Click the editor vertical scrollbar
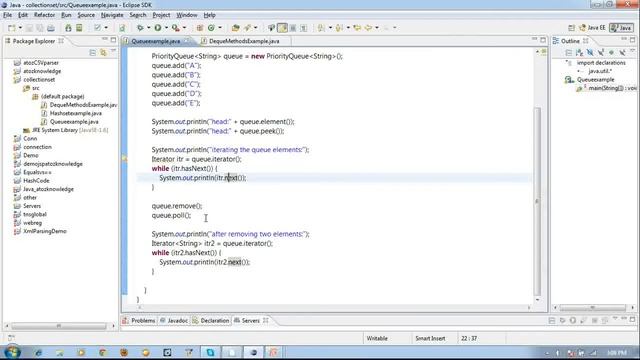This screenshot has width=640, height=360. pos(537,201)
